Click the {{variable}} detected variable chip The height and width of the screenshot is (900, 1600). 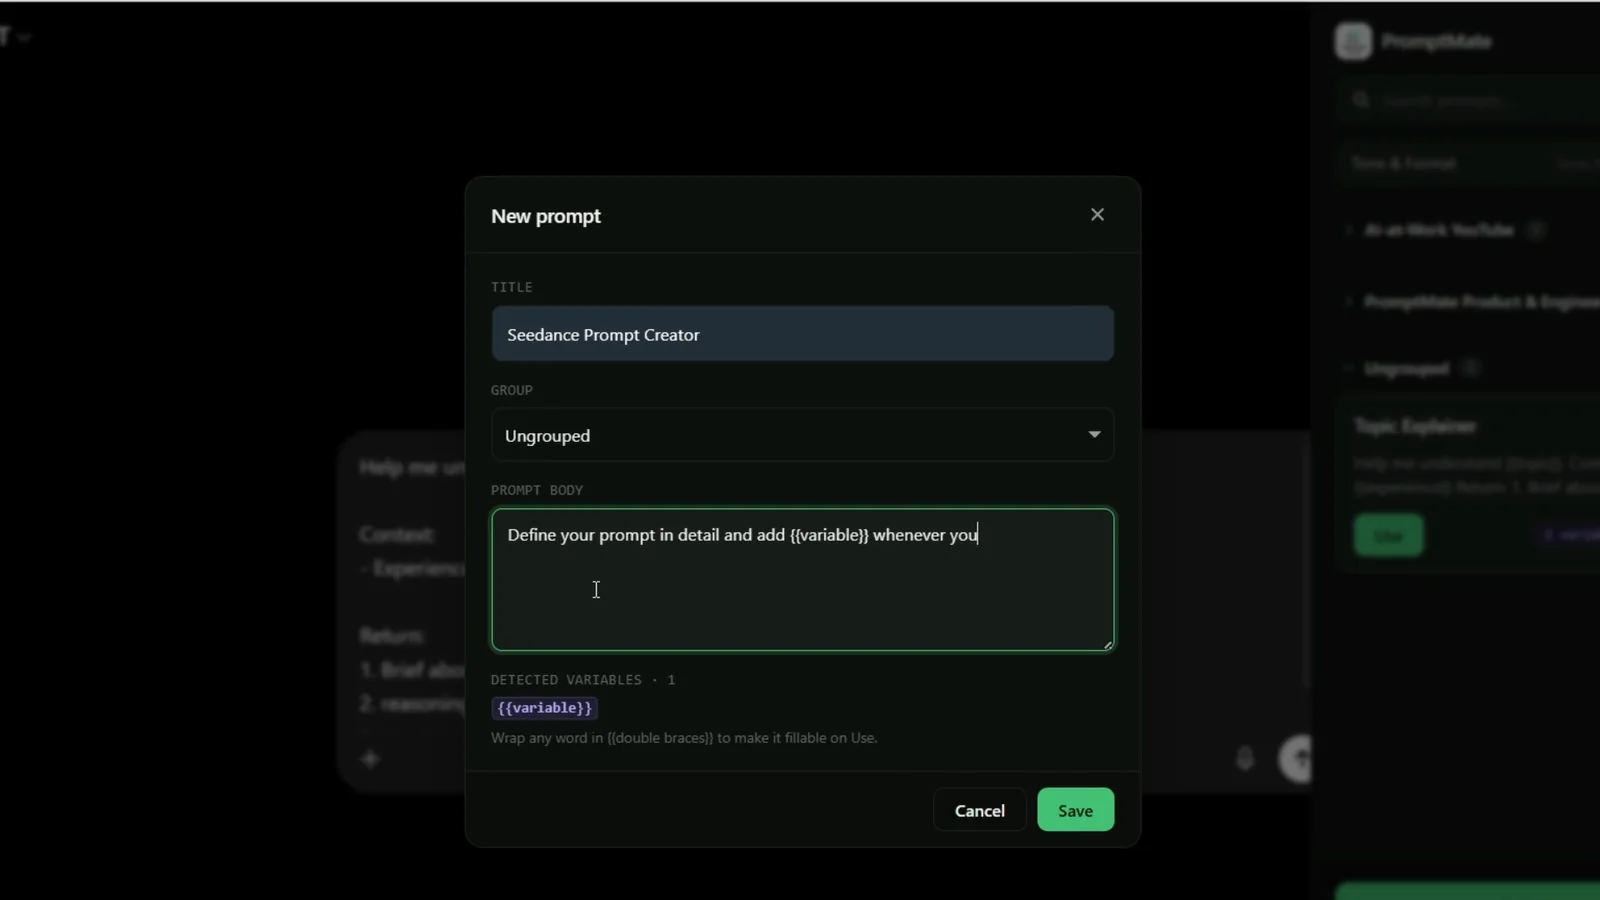point(545,708)
